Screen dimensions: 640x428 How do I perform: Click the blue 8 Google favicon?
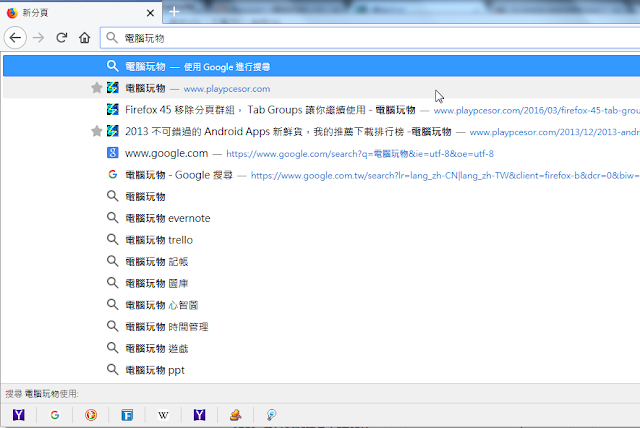click(x=112, y=153)
